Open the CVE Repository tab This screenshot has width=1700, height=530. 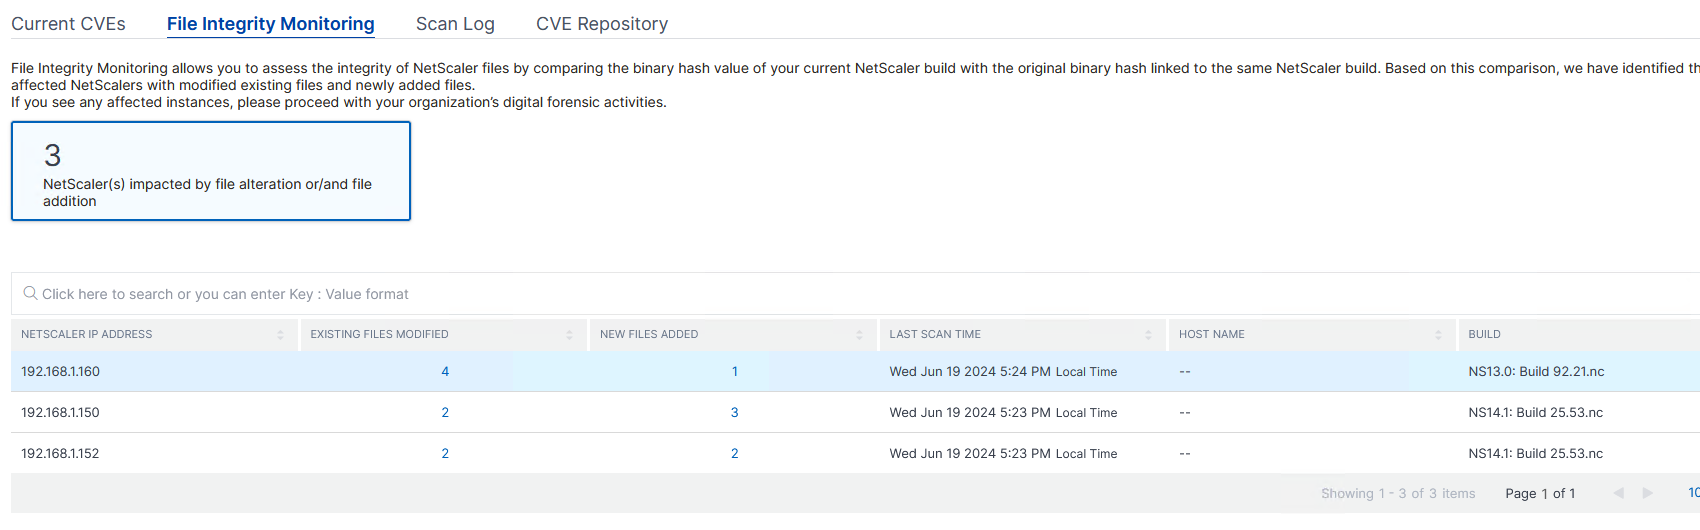(x=602, y=23)
